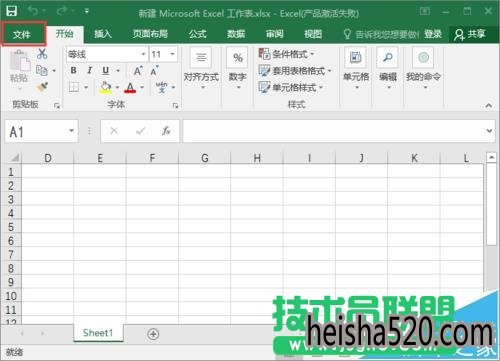Click the New Sheet plus icon
Viewport: 500px width, 361px height.
click(153, 334)
